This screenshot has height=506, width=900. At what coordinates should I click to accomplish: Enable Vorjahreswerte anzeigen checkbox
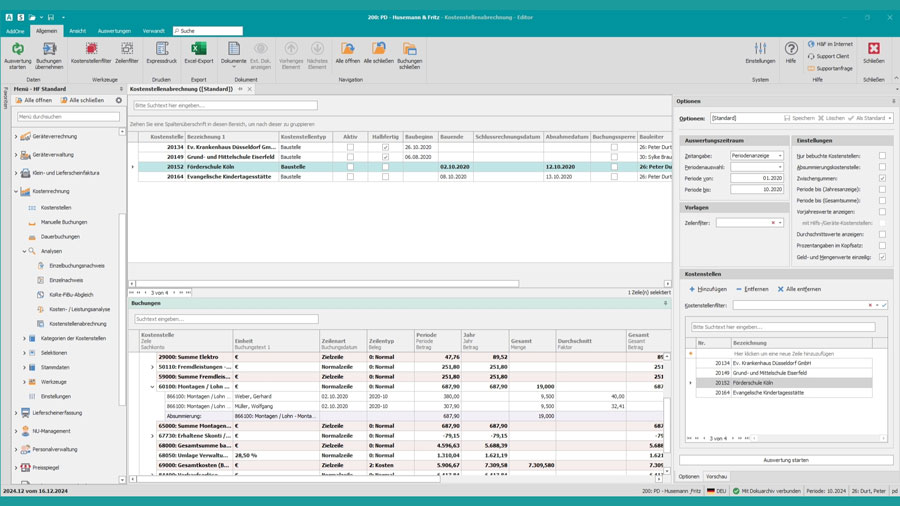[x=882, y=212]
